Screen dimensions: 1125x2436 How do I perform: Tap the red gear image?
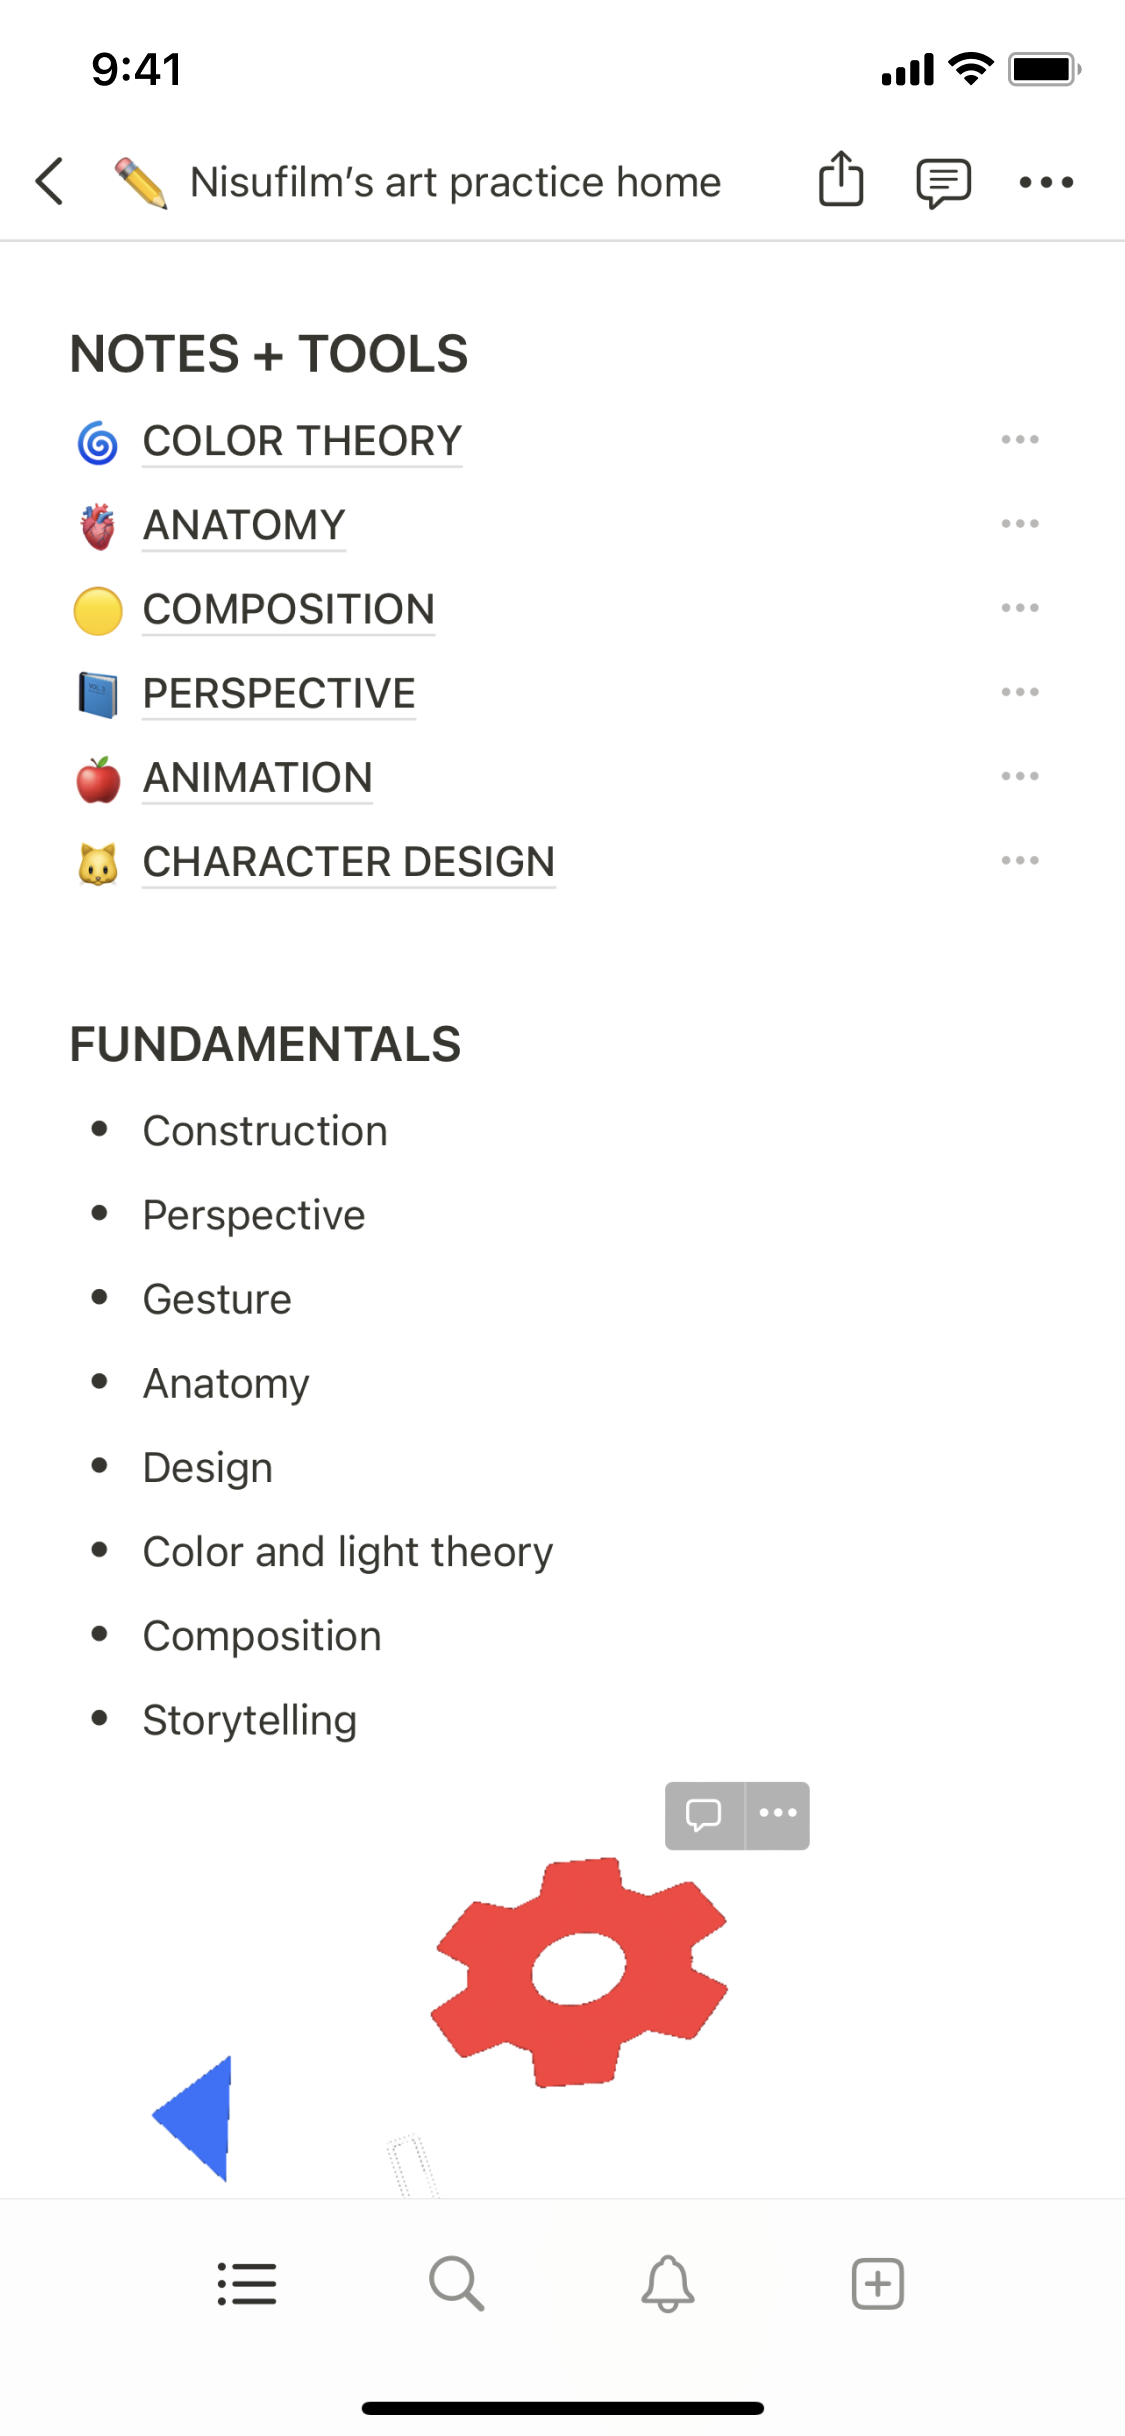pyautogui.click(x=580, y=1970)
